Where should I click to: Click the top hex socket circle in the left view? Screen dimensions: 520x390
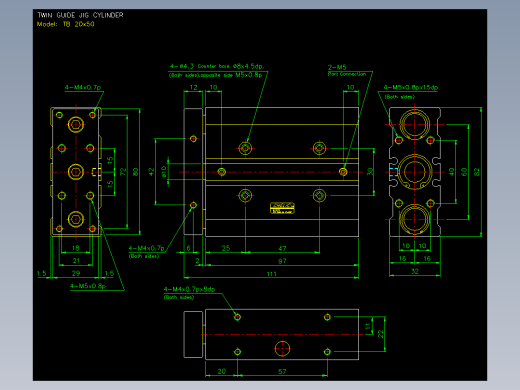76,124
